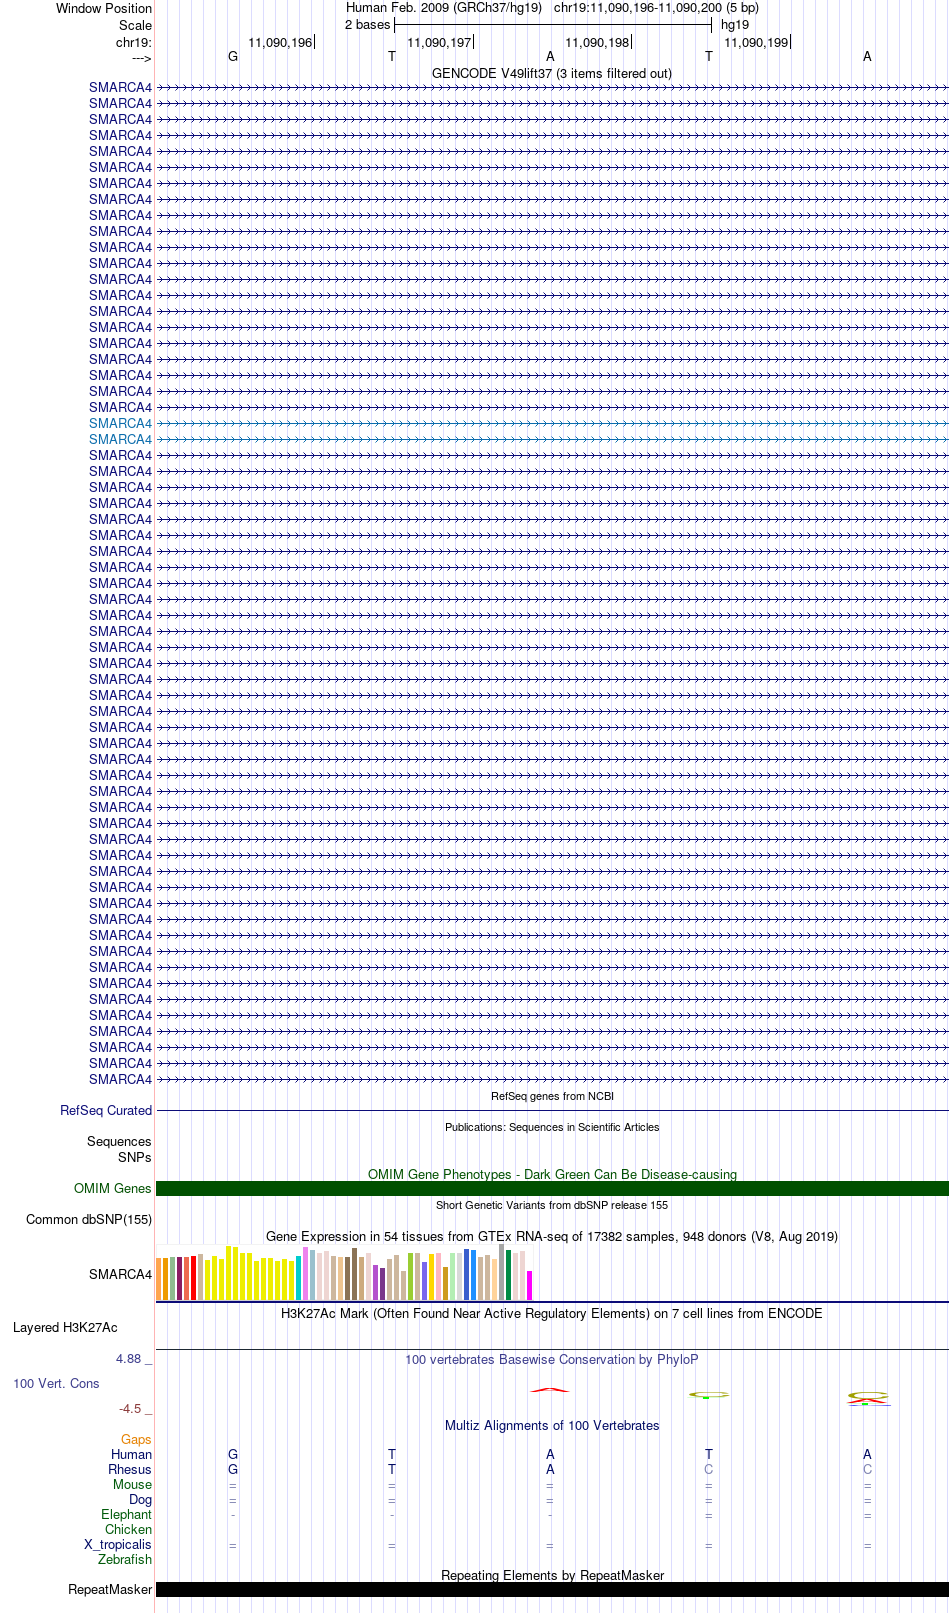Click the Human Feb. 2009 (GRCh37/hg19) assembly text

[x=444, y=8]
